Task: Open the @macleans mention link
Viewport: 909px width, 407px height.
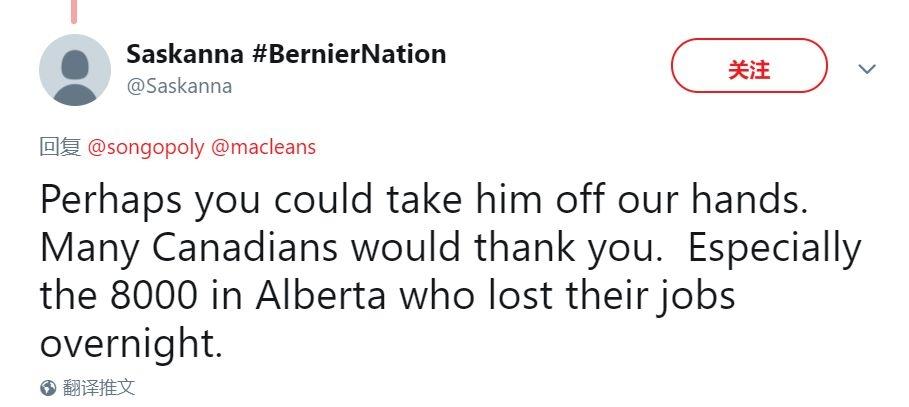Action: tap(263, 147)
